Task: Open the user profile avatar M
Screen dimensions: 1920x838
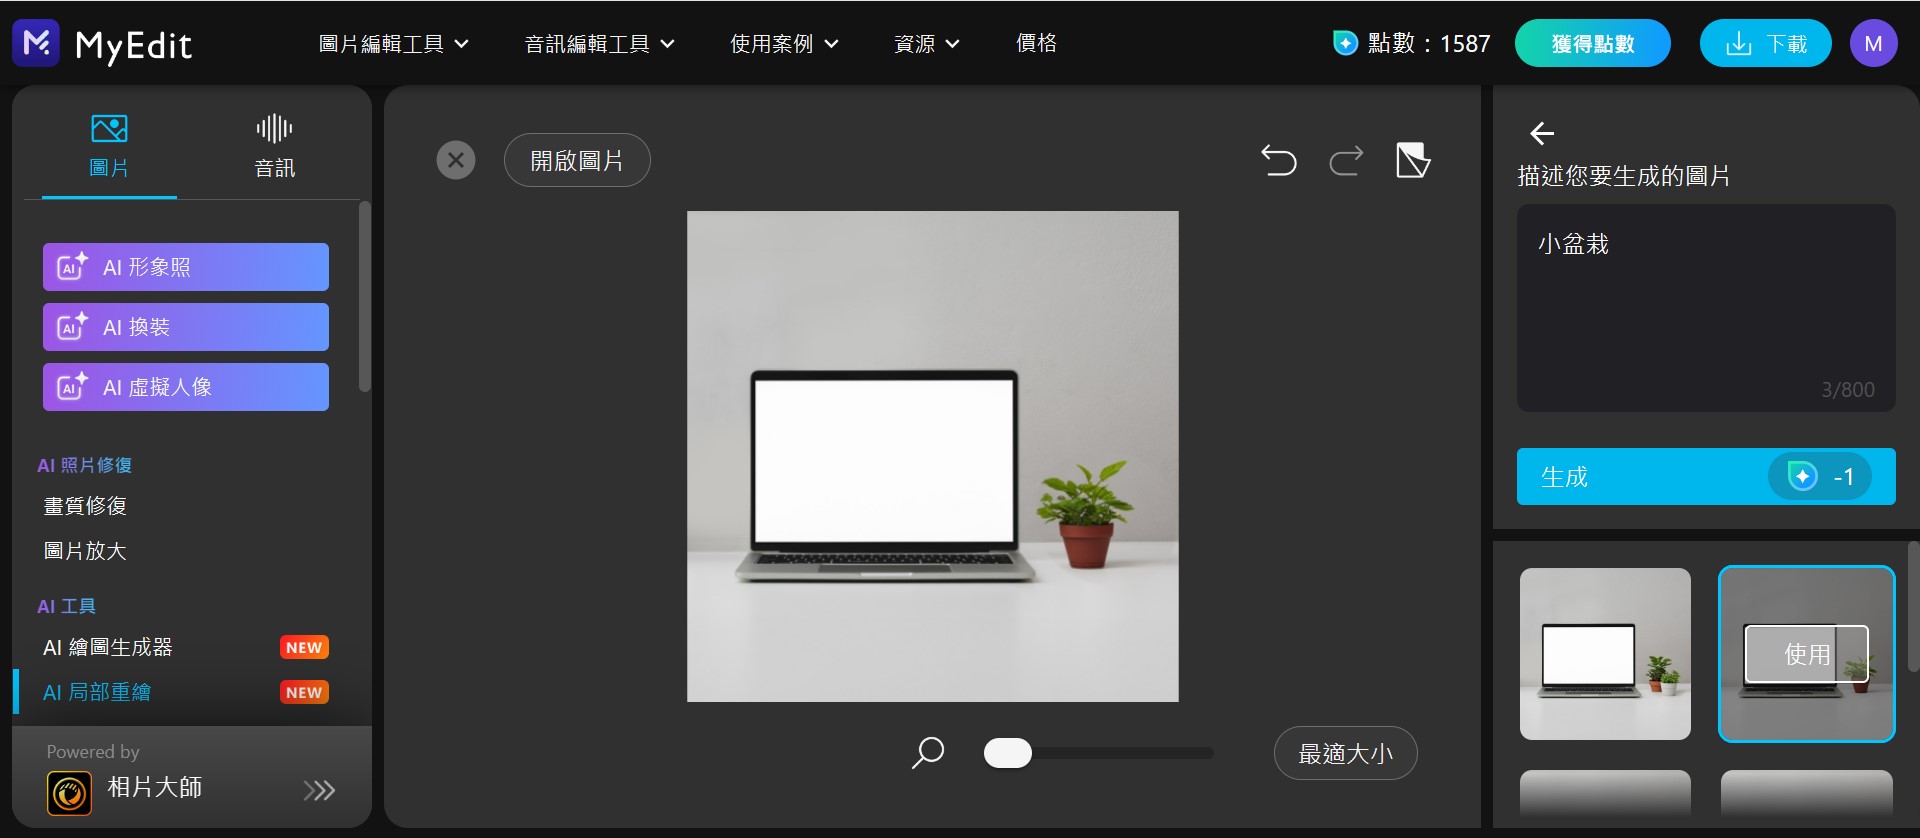Action: tap(1874, 44)
